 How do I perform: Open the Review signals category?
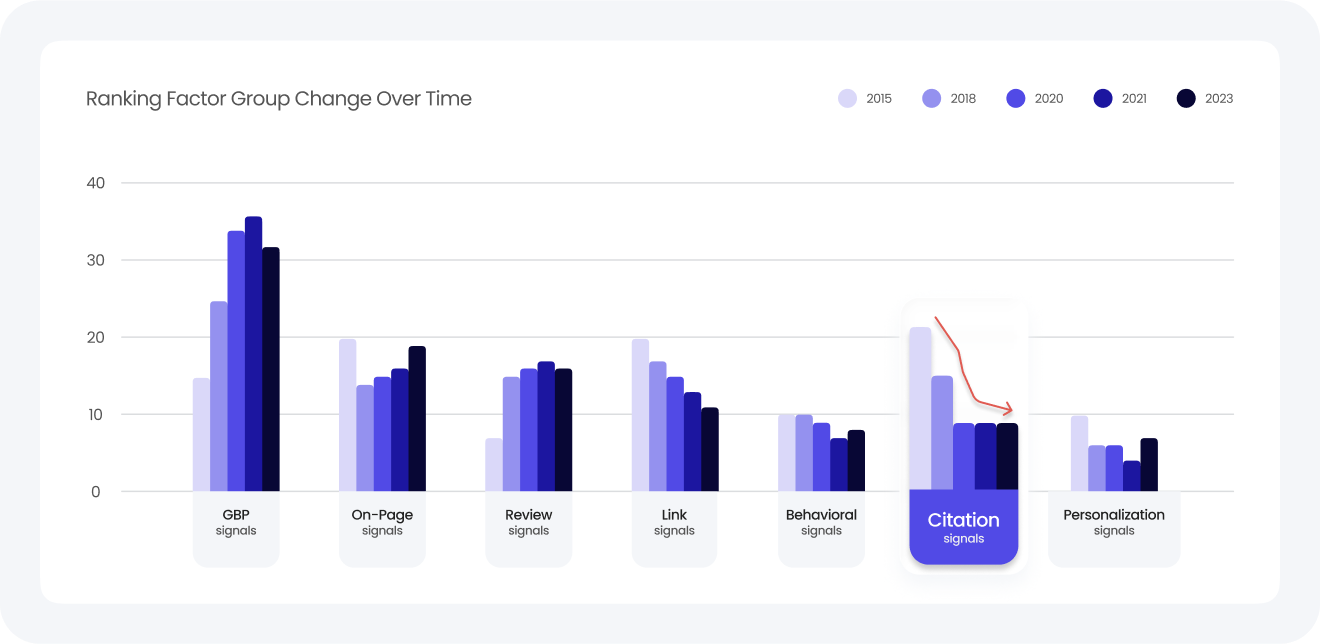pos(528,523)
